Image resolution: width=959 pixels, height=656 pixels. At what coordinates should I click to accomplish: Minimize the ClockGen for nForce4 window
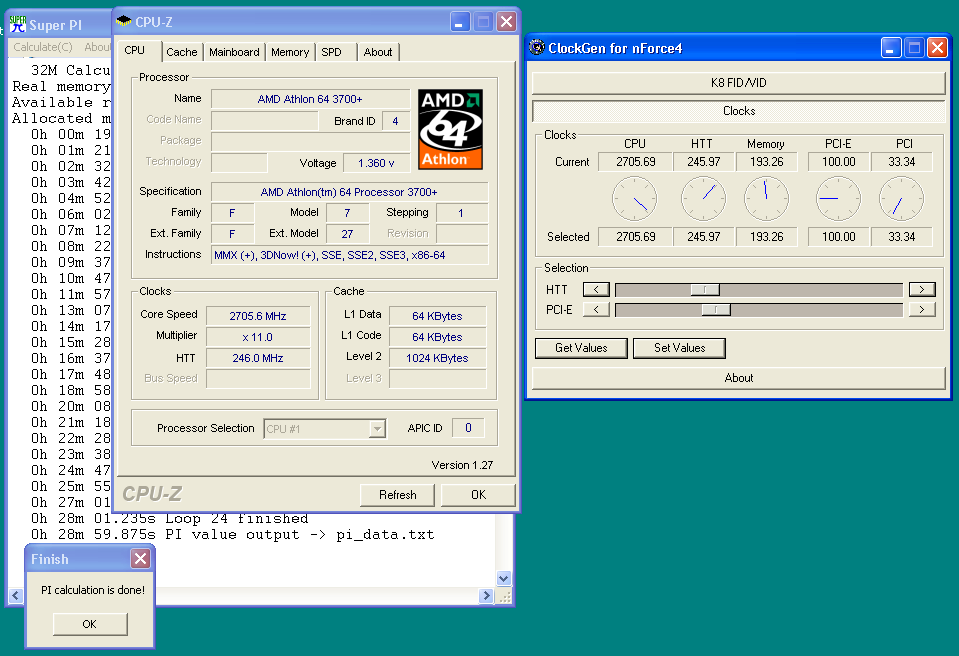pos(890,48)
